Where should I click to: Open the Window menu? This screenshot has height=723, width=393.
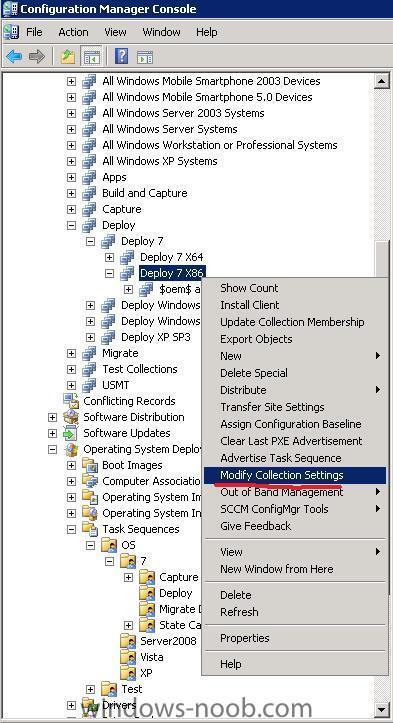pos(161,32)
